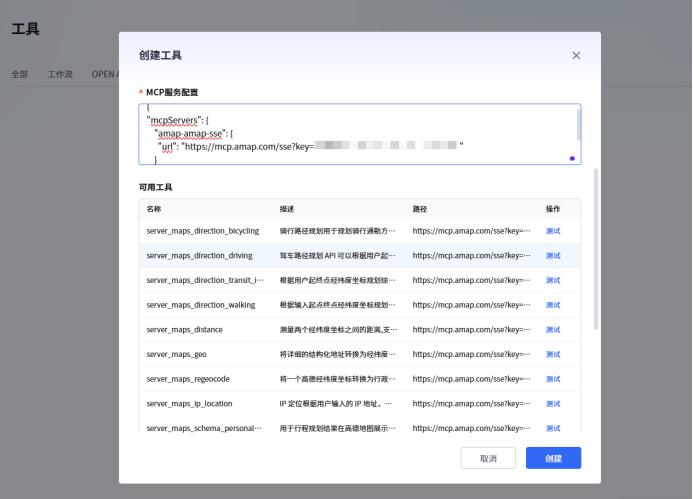This screenshot has width=693, height=499.
Task: Click the blue 创建 button
Action: pos(553,458)
